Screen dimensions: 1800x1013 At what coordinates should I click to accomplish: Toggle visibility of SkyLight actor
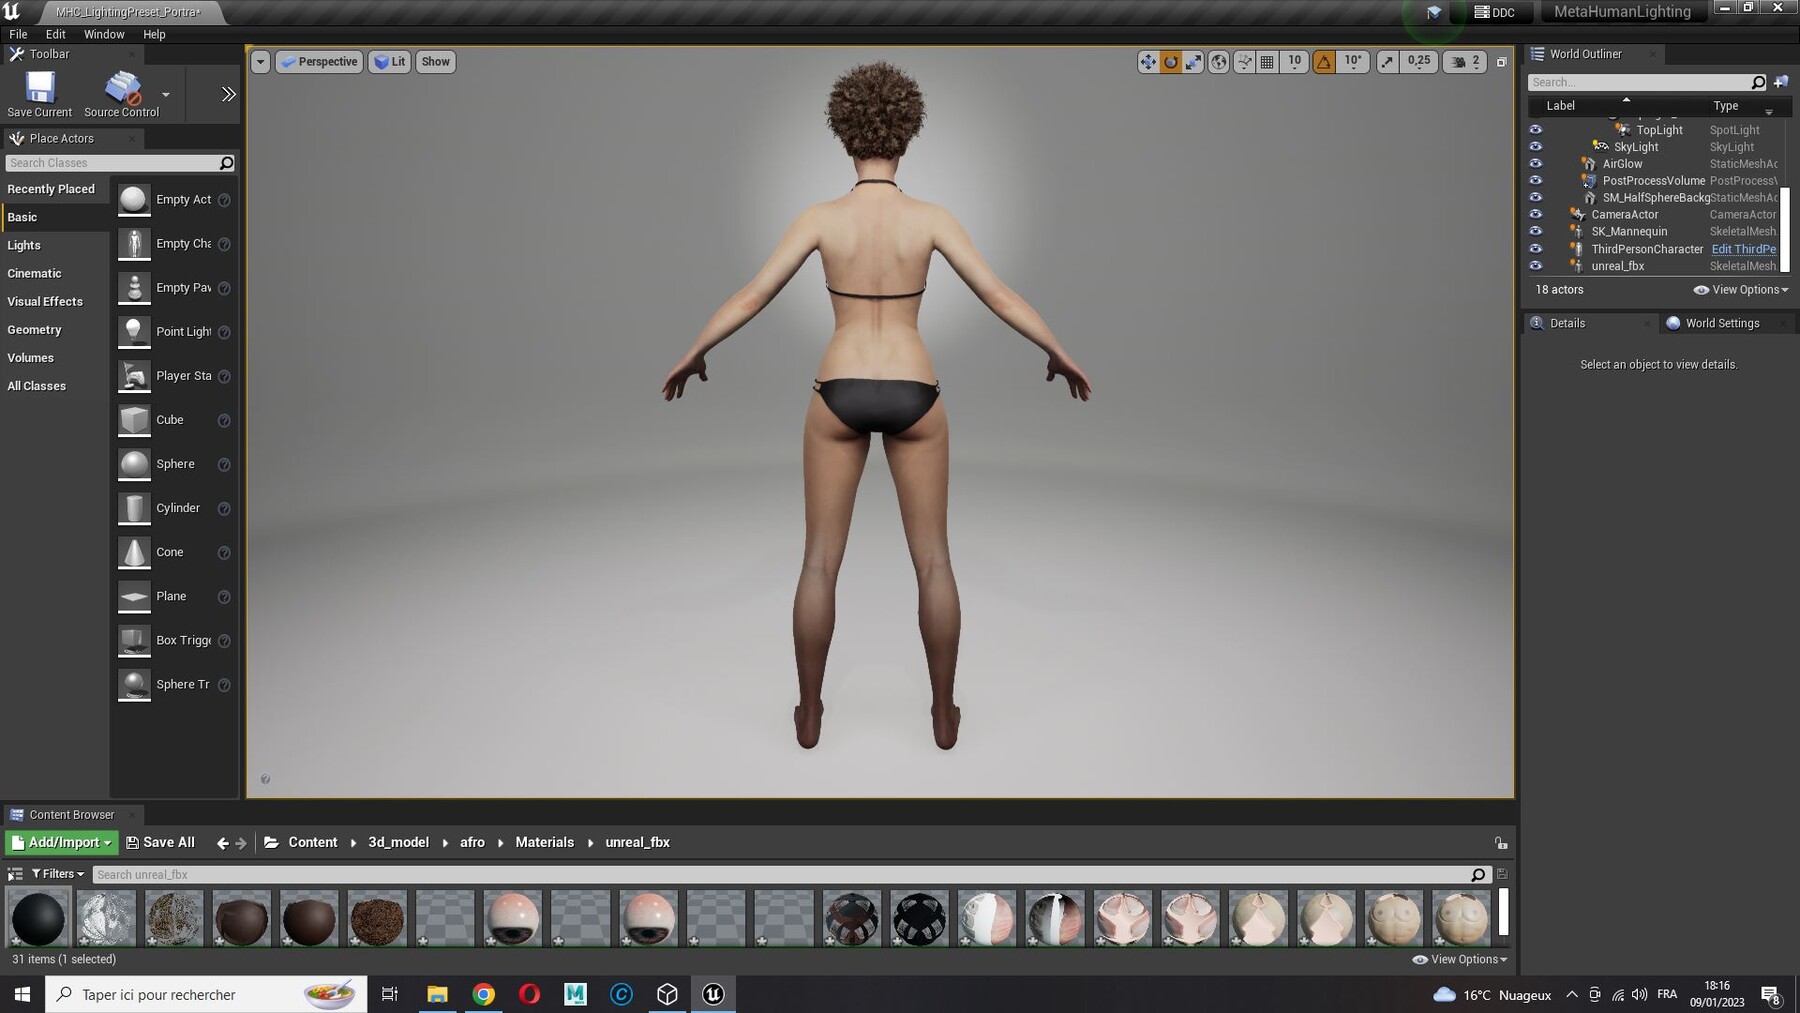click(1535, 147)
